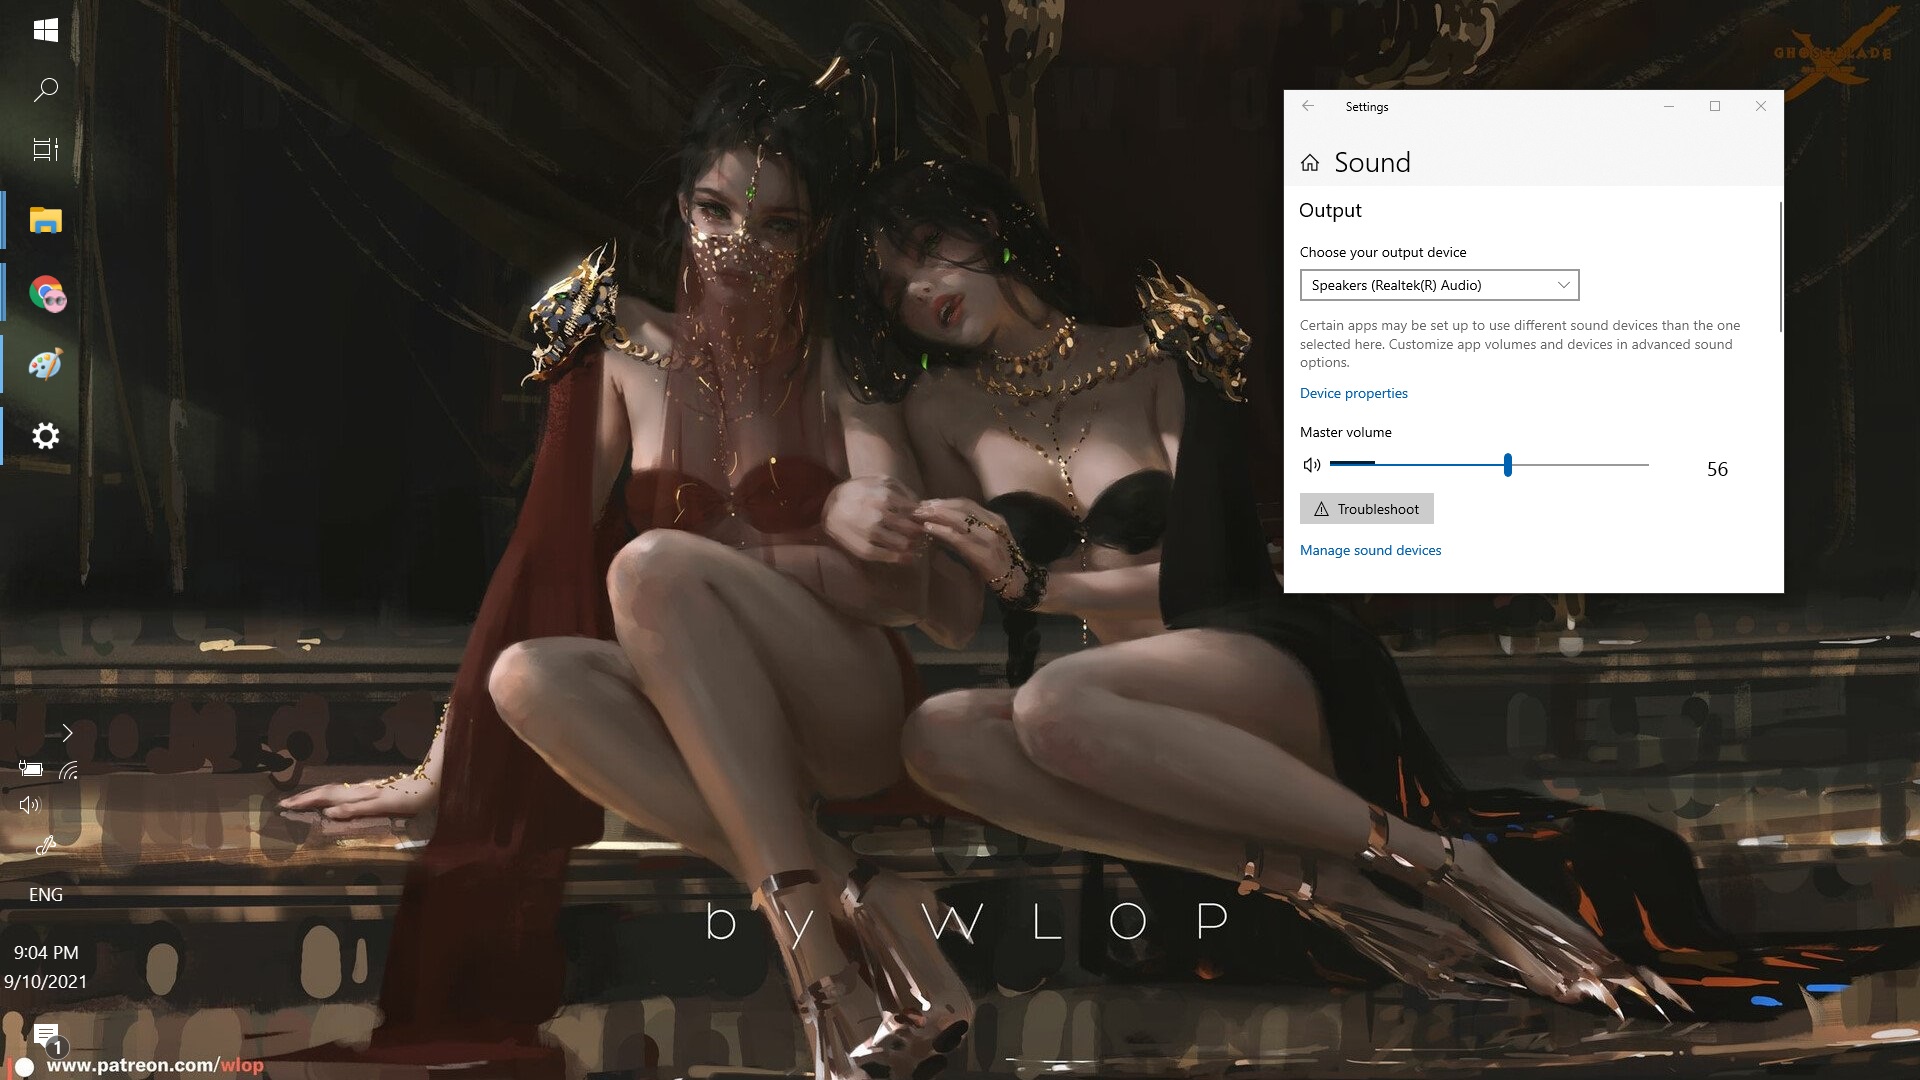This screenshot has height=1080, width=1920.
Task: Open the output device dropdown
Action: (1439, 285)
